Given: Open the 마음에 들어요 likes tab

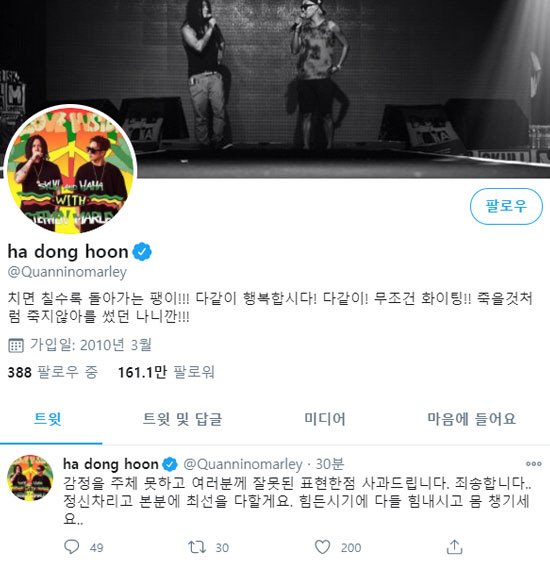Looking at the screenshot, I should point(471,419).
